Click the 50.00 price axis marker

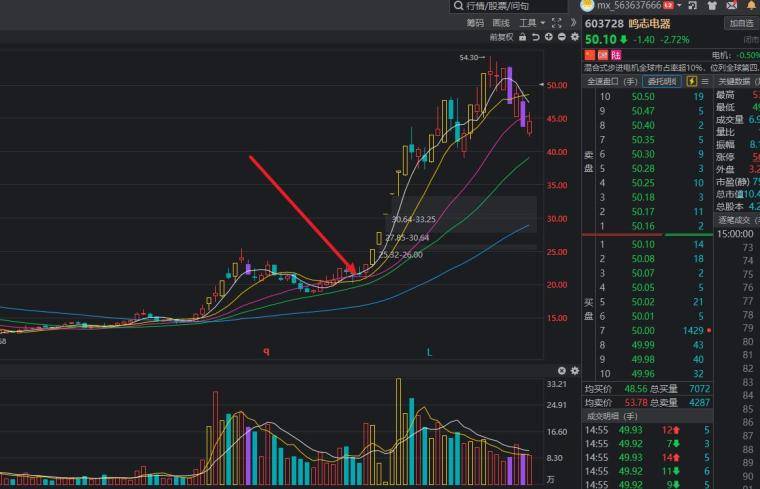coord(556,85)
